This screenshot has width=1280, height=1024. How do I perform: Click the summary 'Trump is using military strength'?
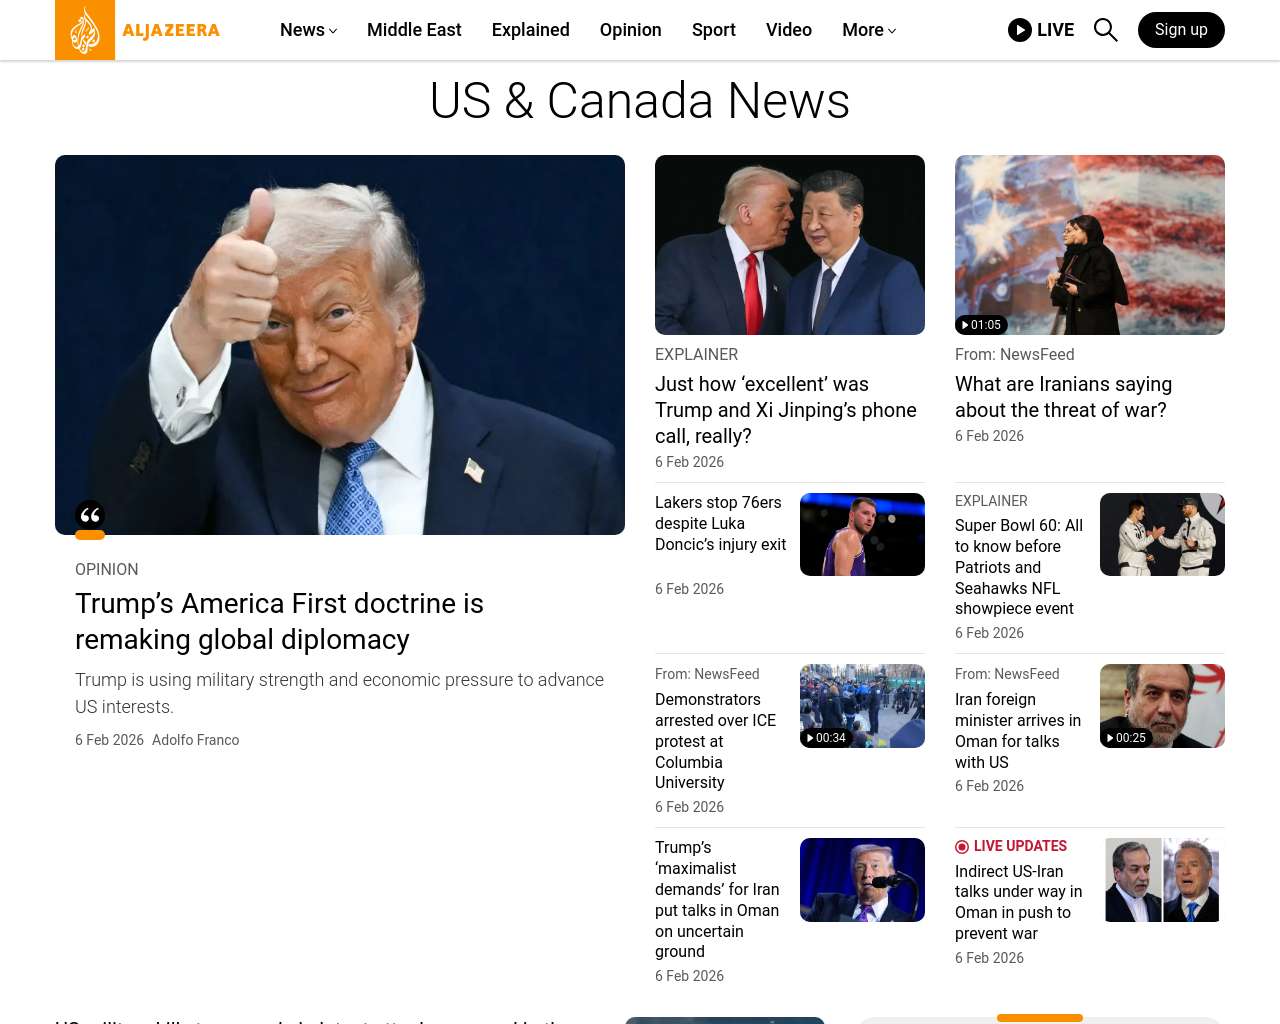point(340,693)
